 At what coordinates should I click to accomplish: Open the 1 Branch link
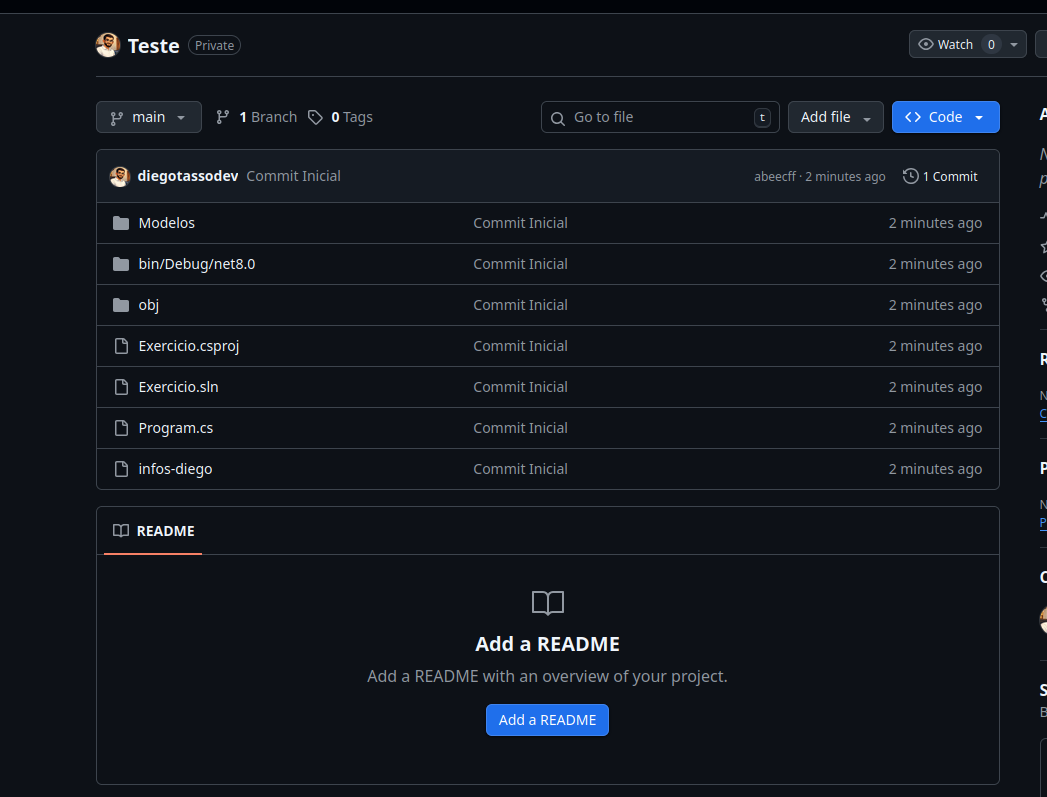click(257, 117)
